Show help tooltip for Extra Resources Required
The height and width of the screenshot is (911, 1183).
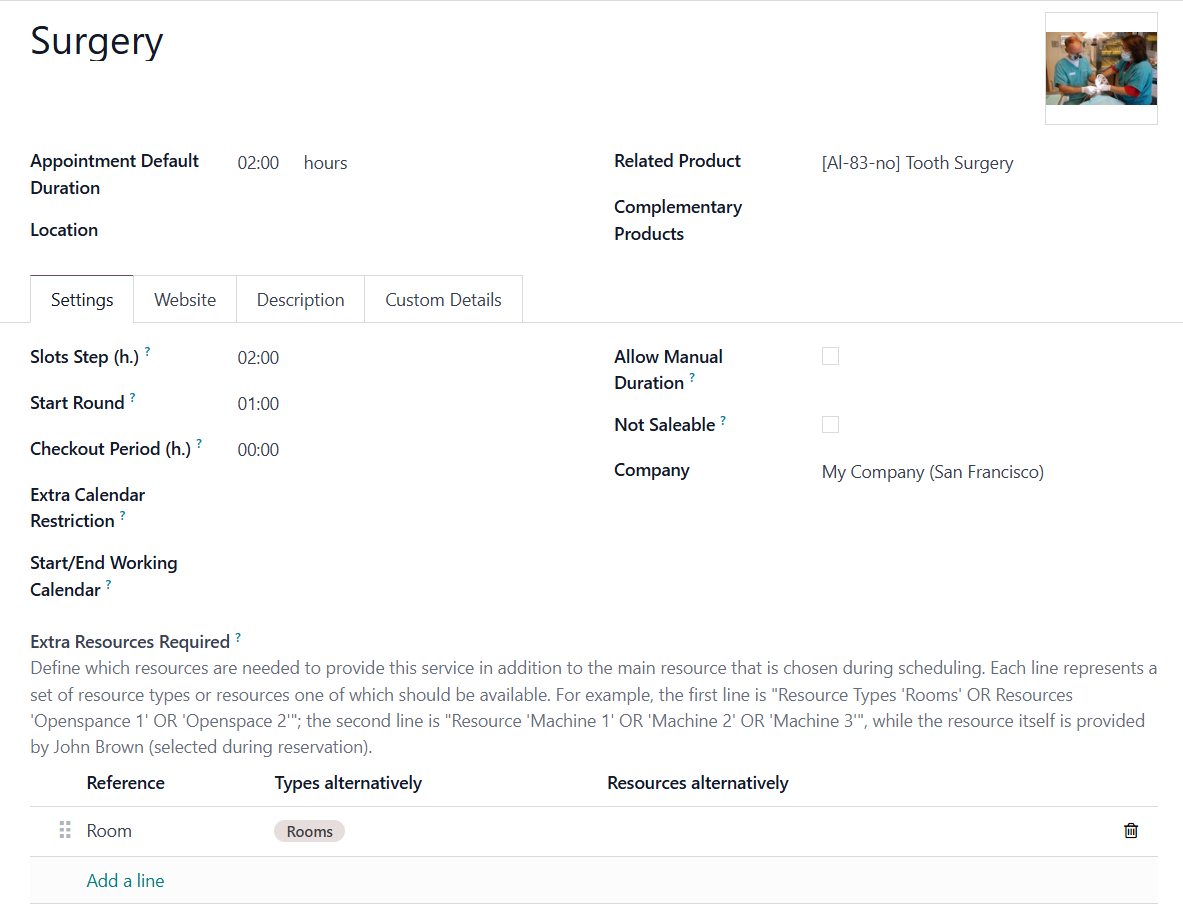click(238, 637)
